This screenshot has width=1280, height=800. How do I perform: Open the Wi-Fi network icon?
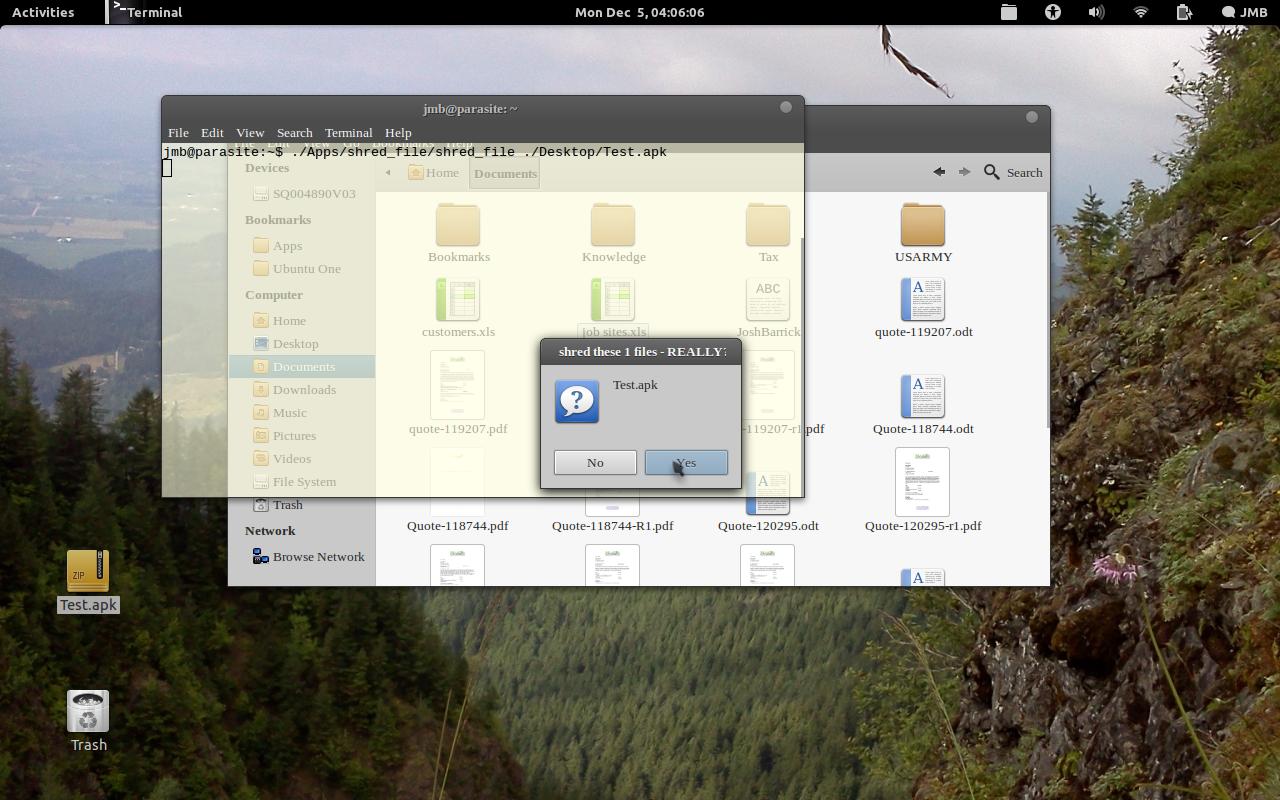tap(1141, 12)
